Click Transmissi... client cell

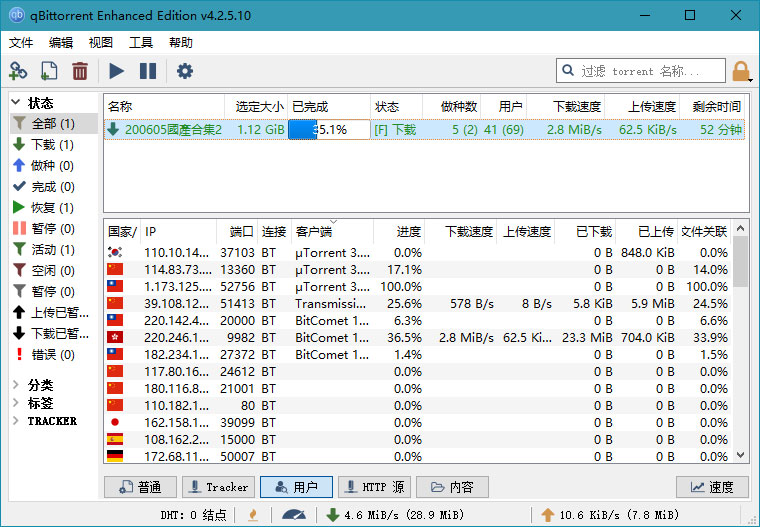tap(330, 303)
